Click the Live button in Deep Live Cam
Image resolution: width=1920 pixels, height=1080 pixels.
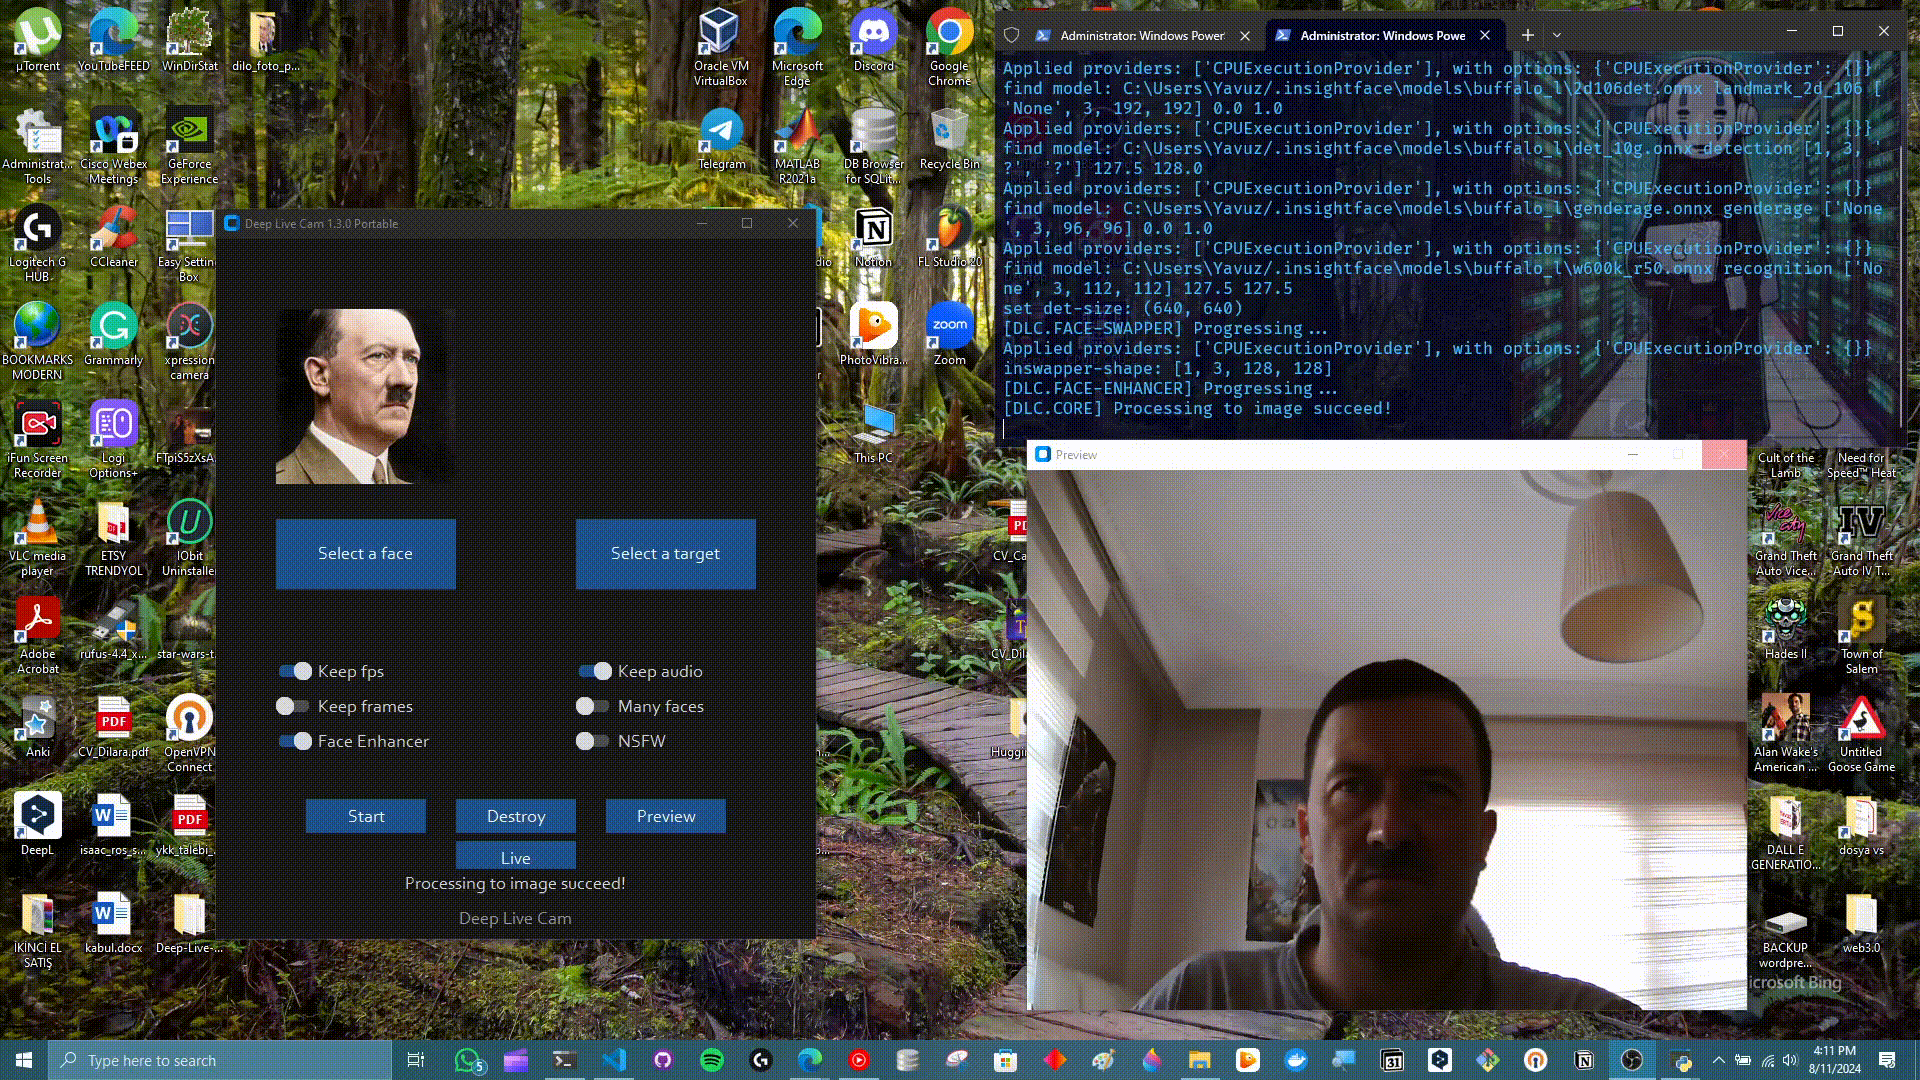click(x=516, y=857)
